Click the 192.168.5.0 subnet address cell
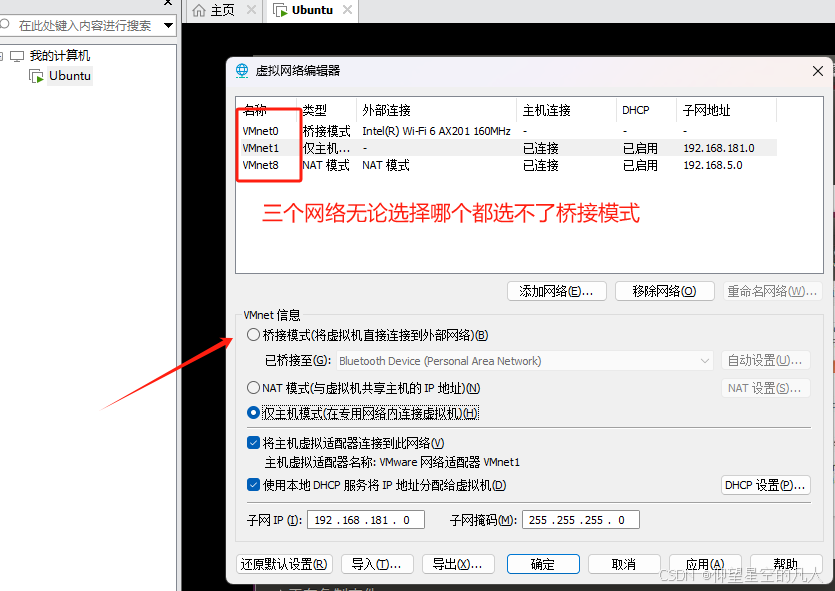Viewport: 835px width, 591px height. (713, 165)
